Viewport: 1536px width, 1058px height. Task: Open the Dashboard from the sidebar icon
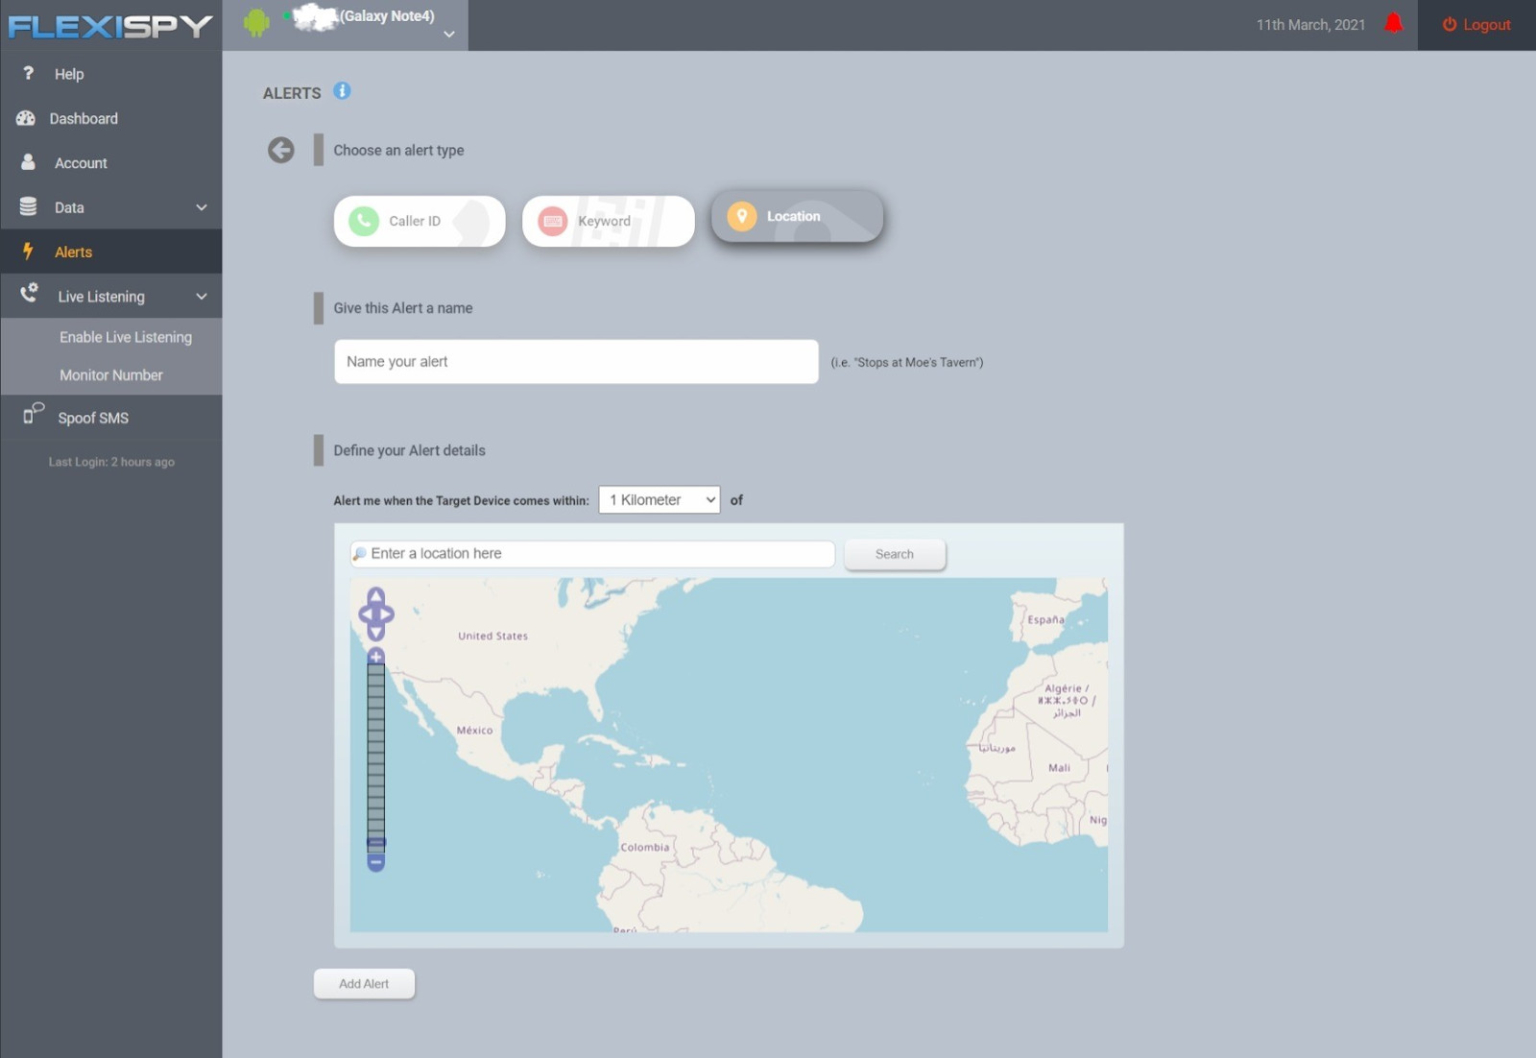(x=27, y=118)
